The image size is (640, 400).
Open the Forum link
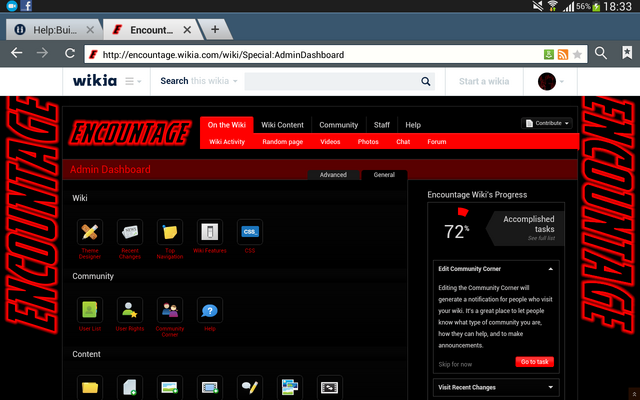pos(437,142)
